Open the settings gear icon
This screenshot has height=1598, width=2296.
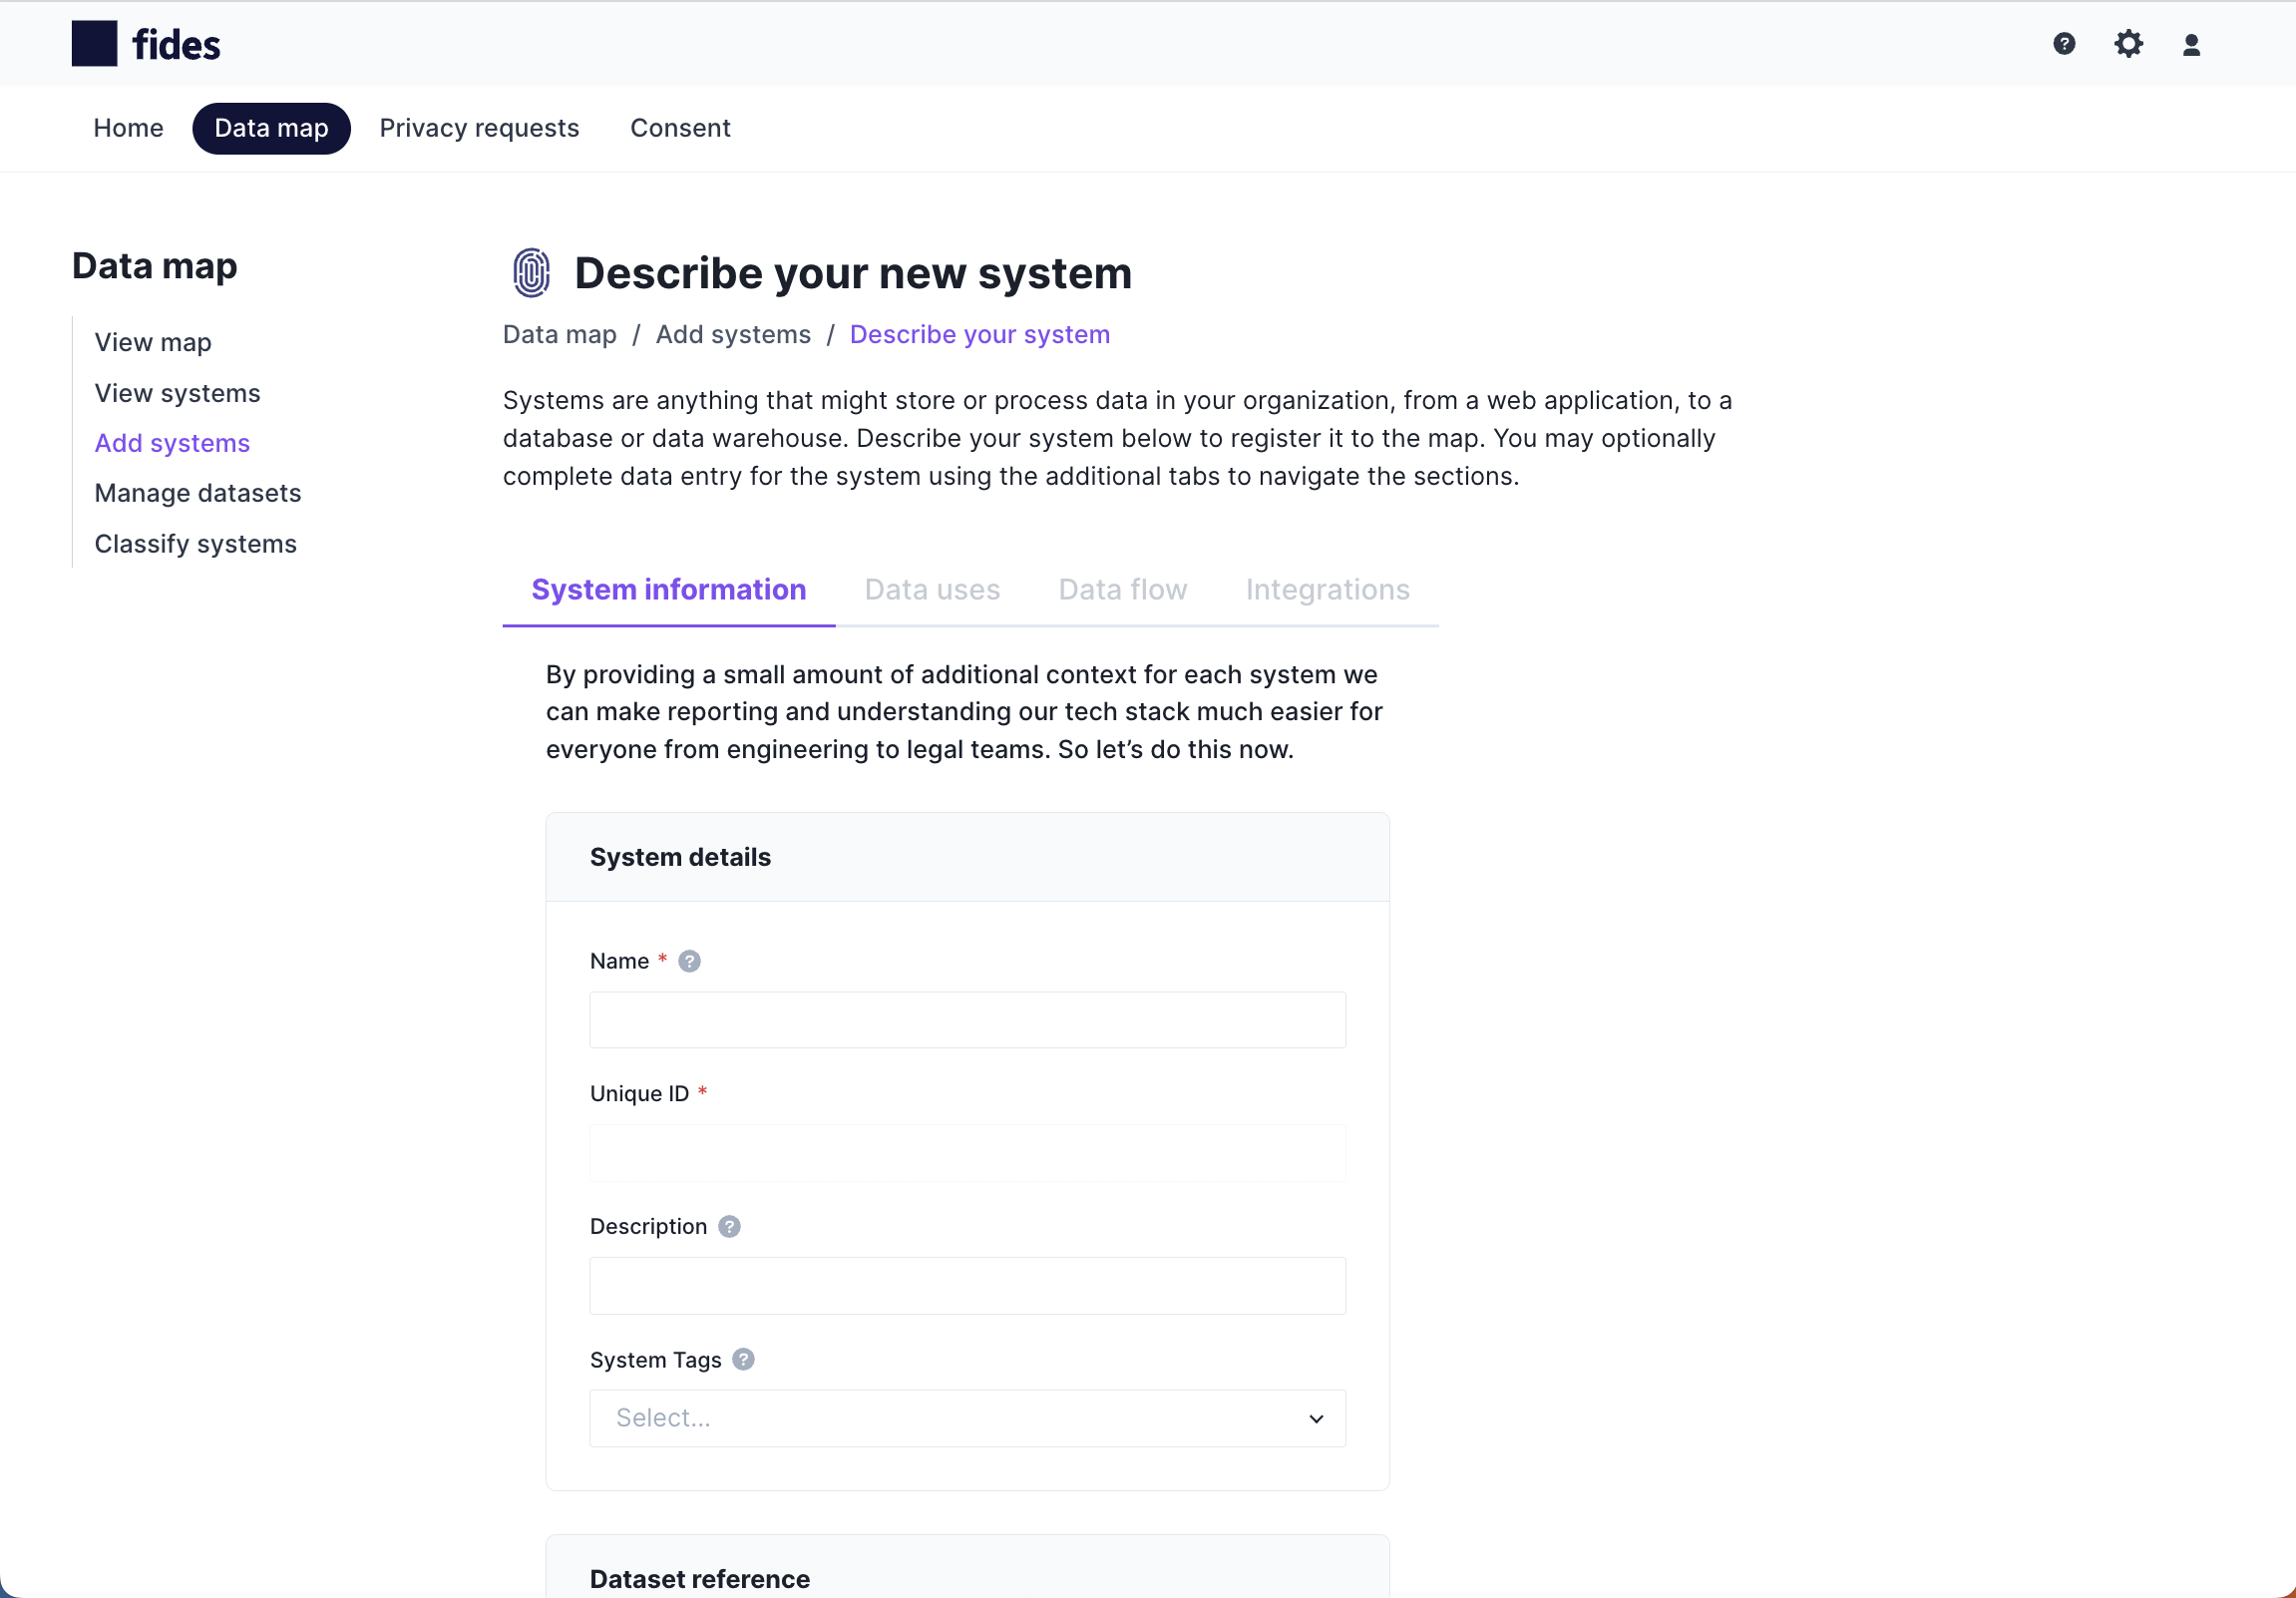click(2128, 44)
